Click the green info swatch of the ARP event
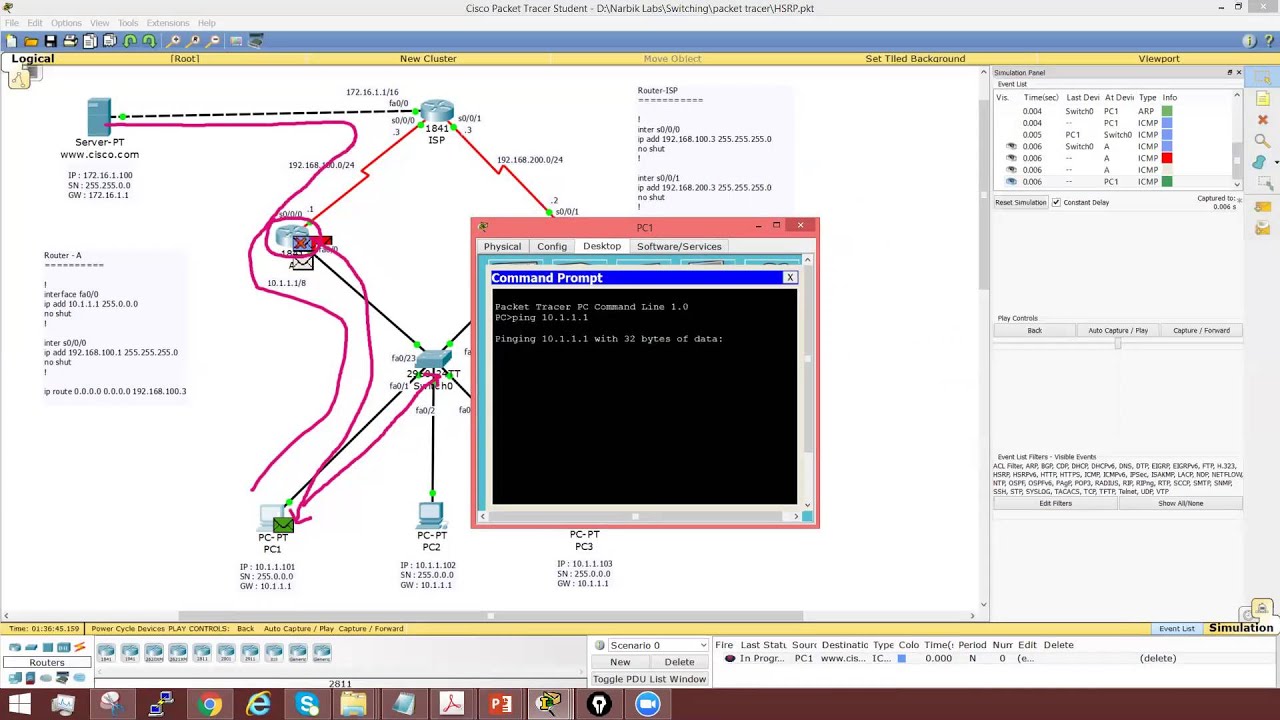 tap(1166, 111)
